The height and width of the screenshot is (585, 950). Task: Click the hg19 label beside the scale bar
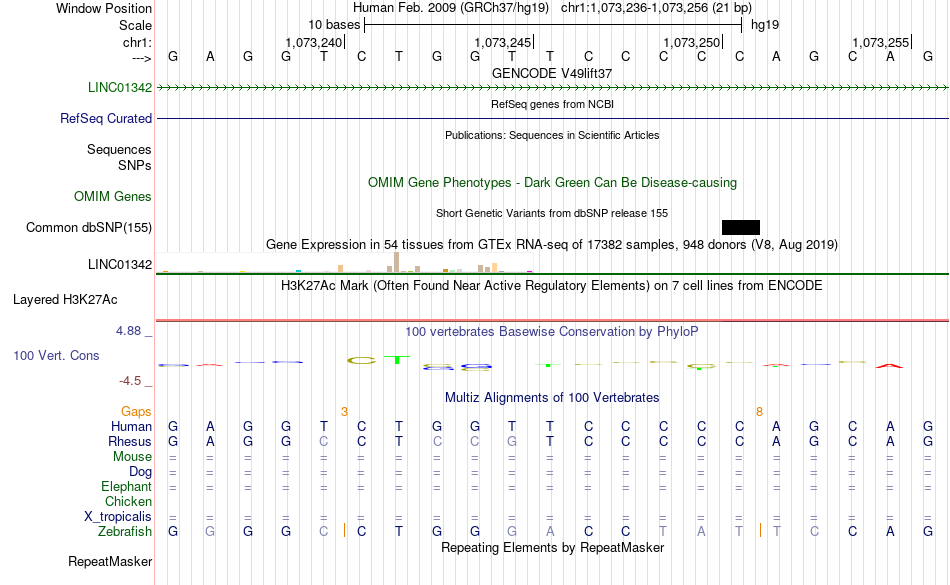click(x=765, y=25)
